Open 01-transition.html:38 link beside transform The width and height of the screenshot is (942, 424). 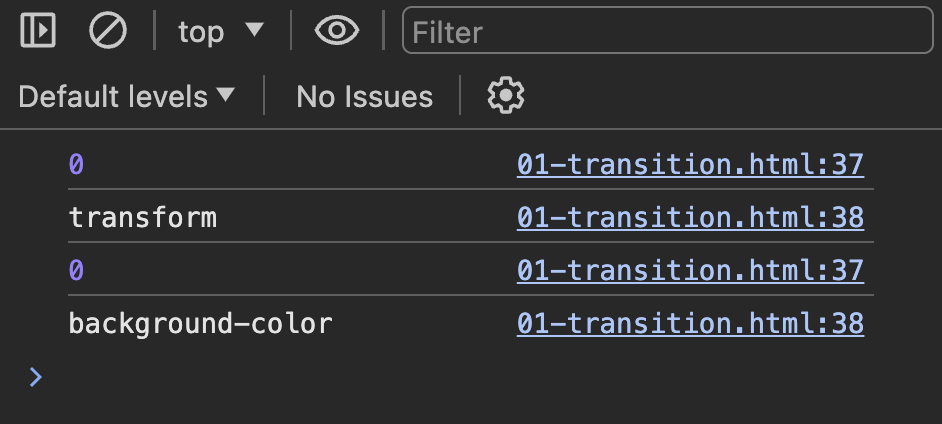(690, 217)
